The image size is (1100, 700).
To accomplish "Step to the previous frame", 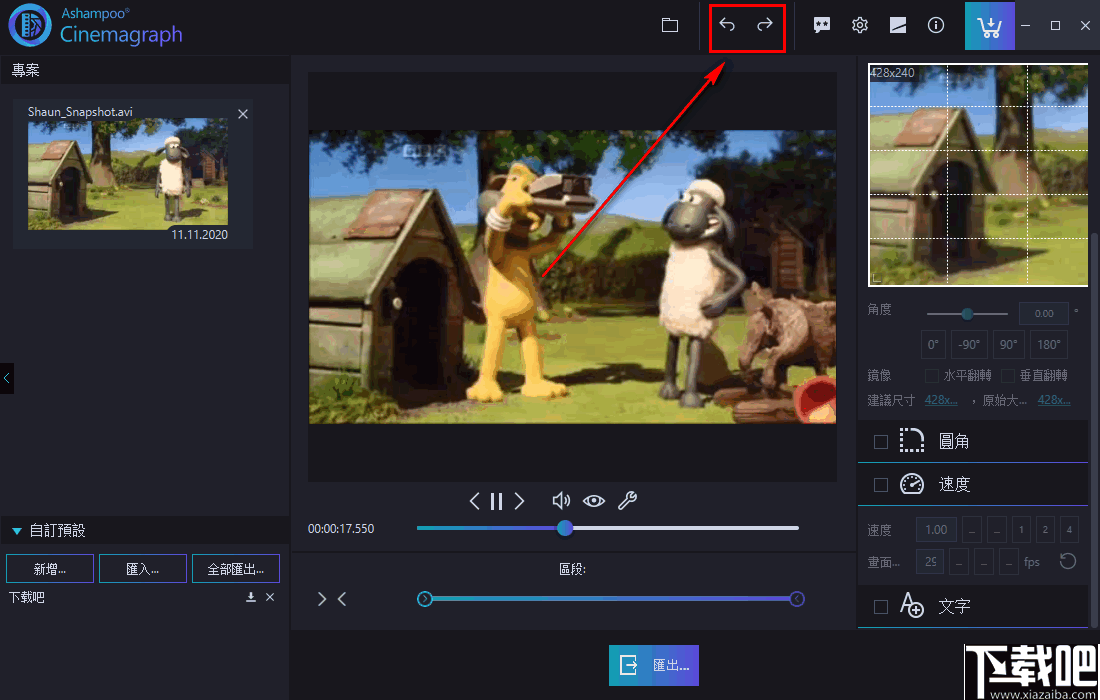I will 474,501.
